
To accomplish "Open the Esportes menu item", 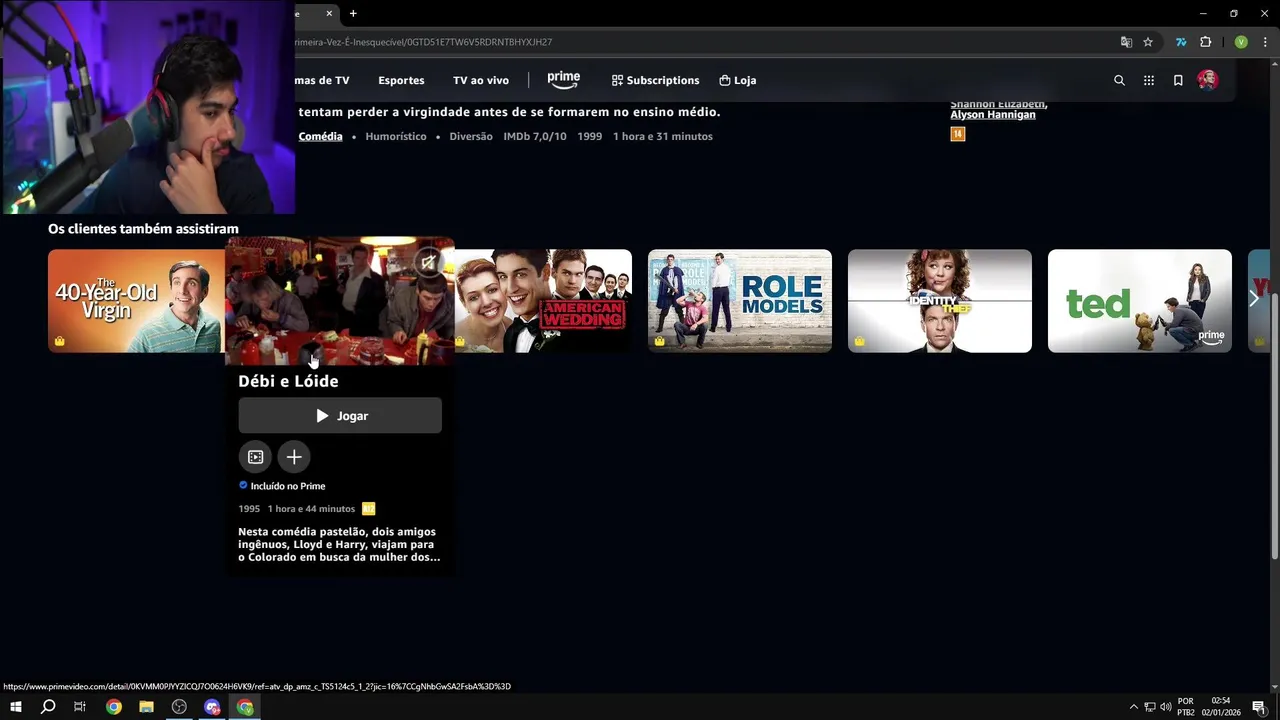I will pos(401,80).
